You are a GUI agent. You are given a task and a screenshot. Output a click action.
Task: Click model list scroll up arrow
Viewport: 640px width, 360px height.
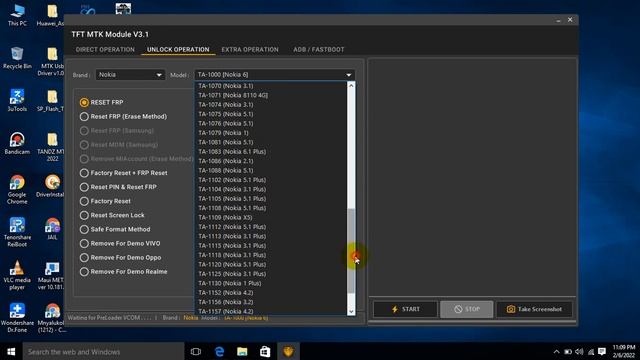351,86
